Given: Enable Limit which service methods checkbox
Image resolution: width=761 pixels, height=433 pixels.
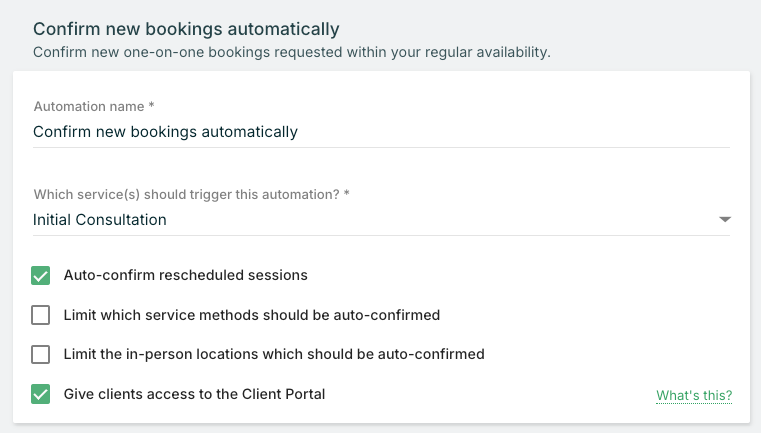Looking at the screenshot, I should (41, 315).
